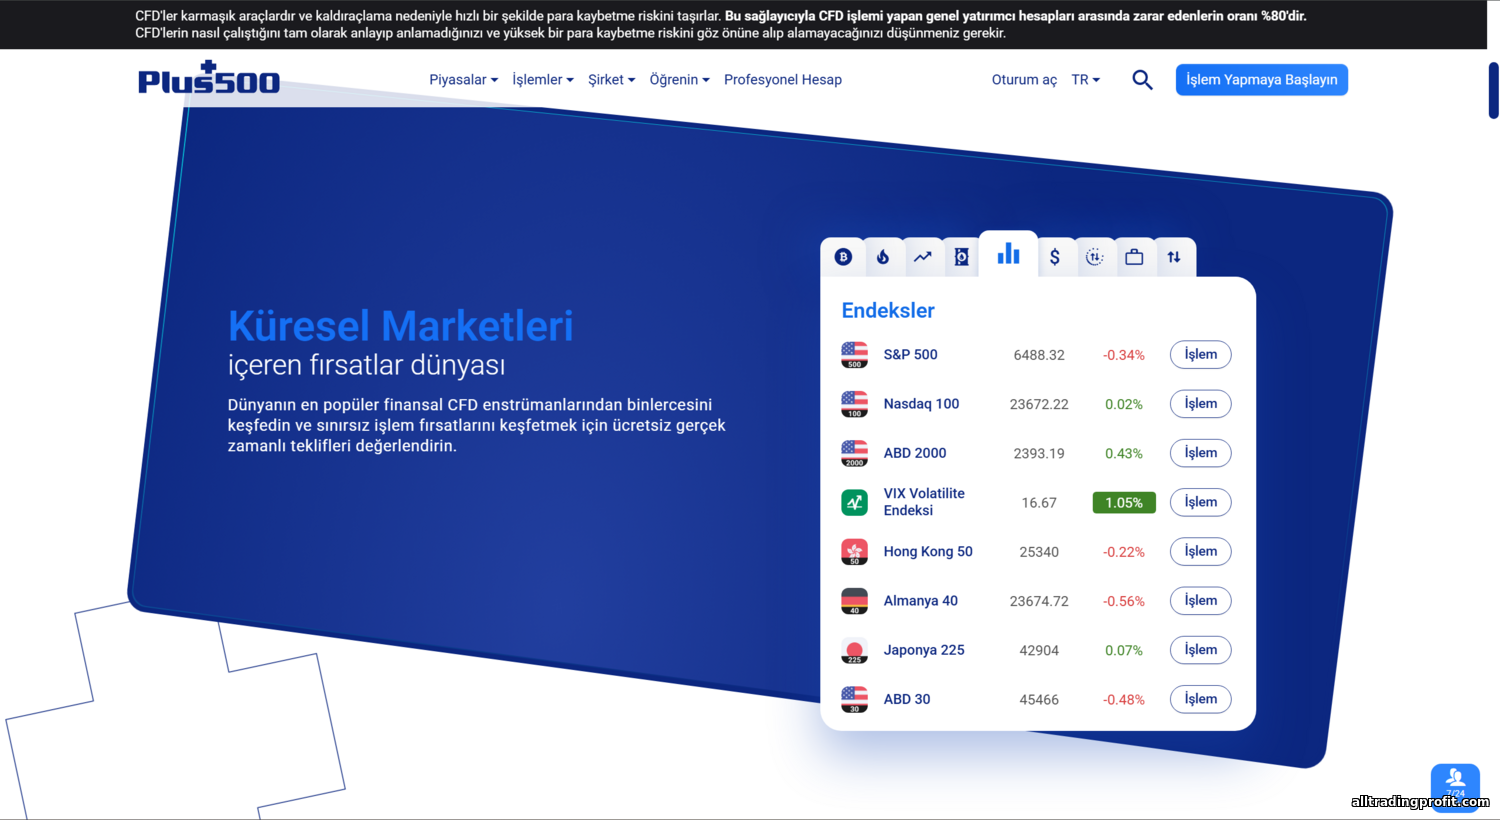Expand the Piyasalar dropdown menu

[463, 80]
